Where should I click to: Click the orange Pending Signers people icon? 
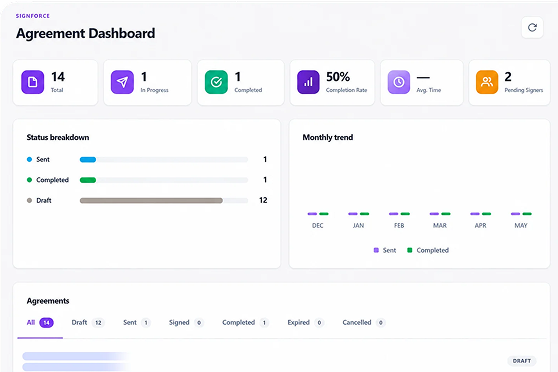[487, 82]
